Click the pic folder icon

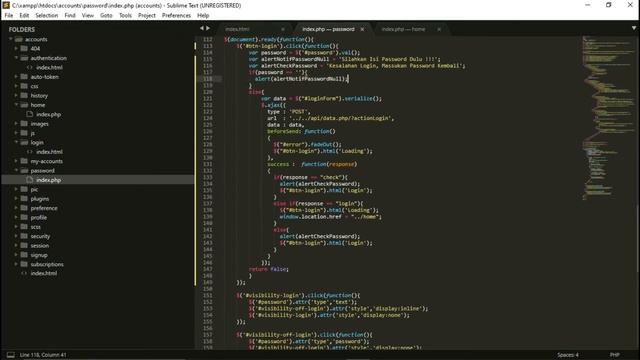24,189
